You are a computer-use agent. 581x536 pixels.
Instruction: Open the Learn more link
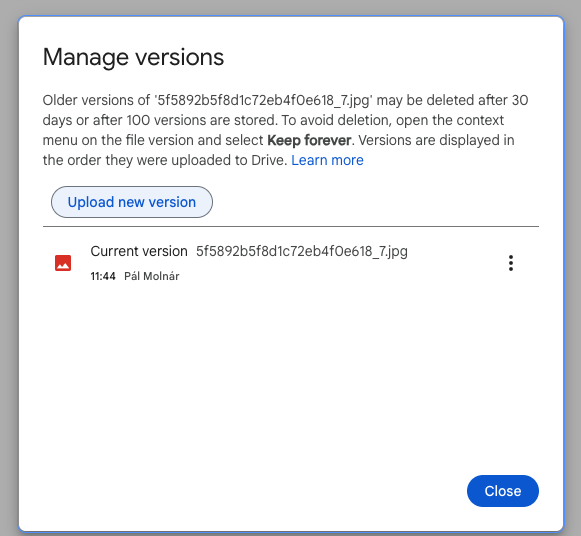tap(327, 160)
